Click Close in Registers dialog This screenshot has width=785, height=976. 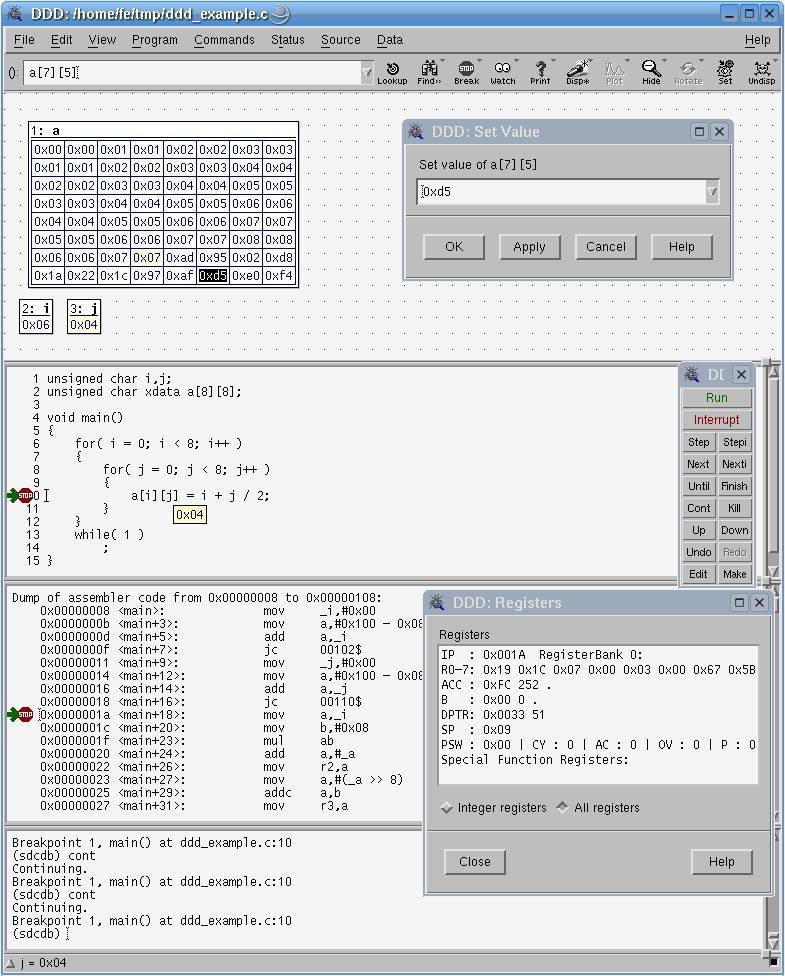475,861
